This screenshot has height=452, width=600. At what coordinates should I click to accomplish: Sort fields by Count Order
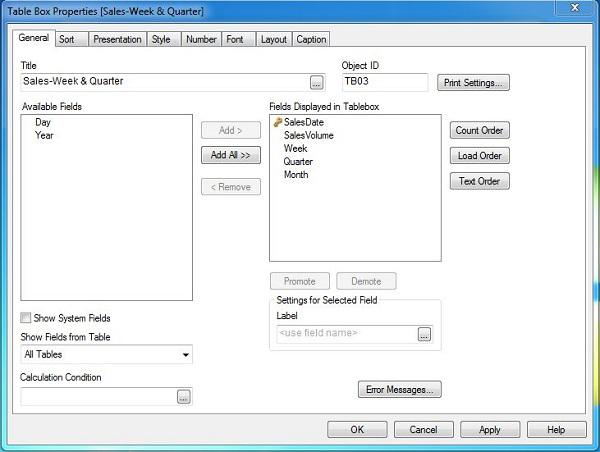pos(479,131)
